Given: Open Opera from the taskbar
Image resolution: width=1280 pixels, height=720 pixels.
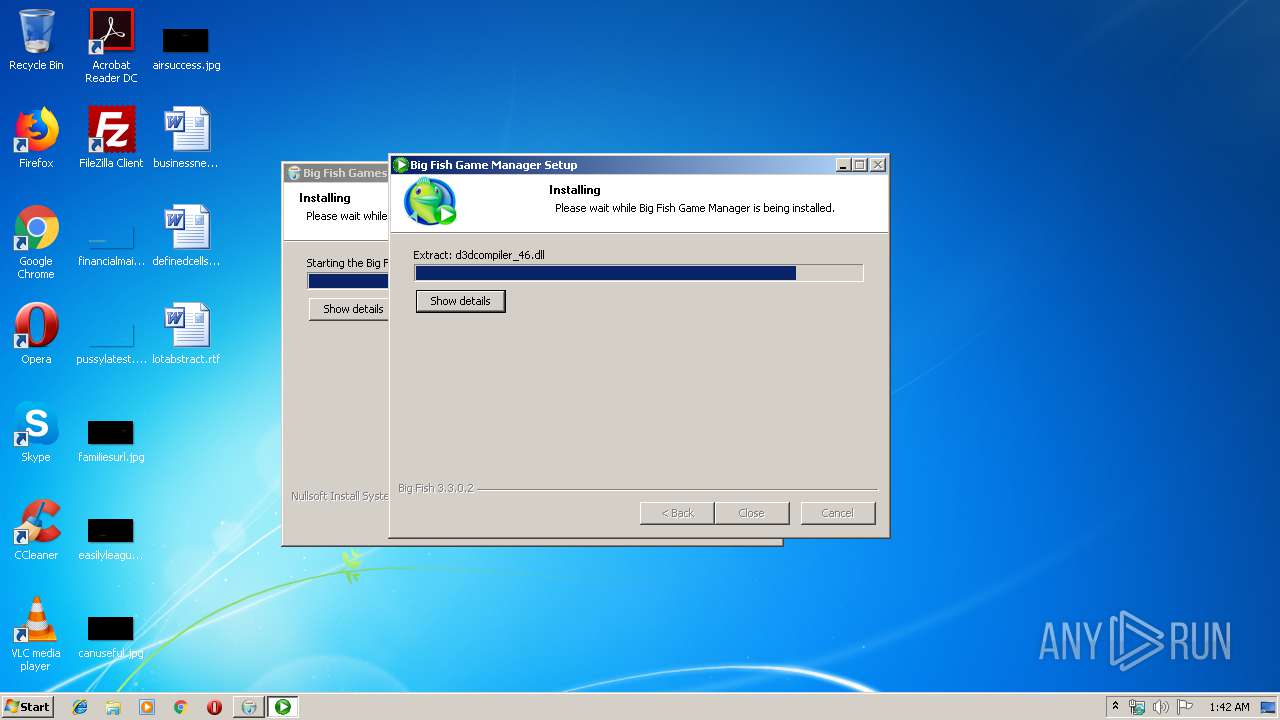Looking at the screenshot, I should (214, 707).
